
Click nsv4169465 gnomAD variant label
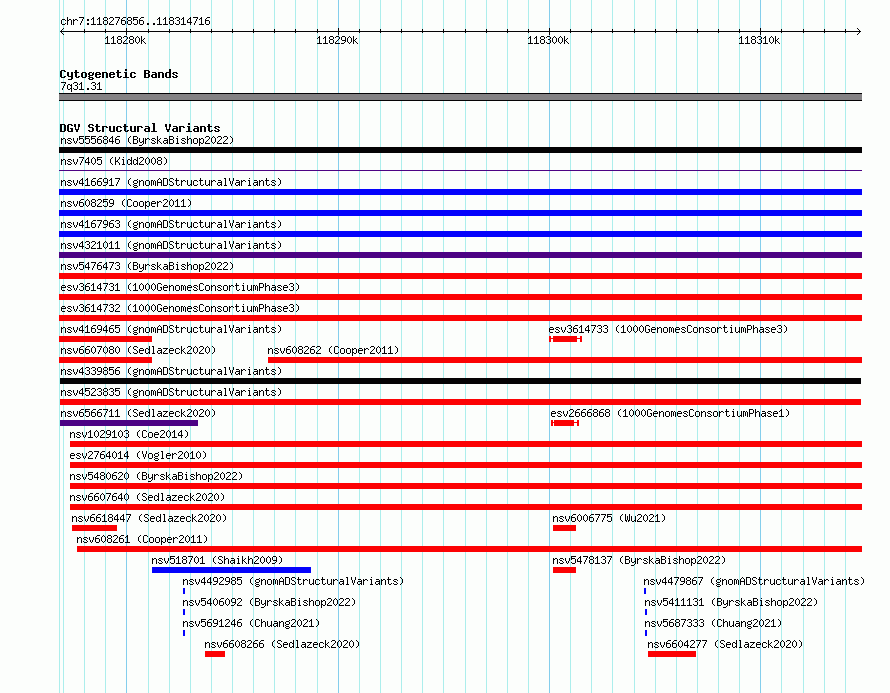coord(171,329)
